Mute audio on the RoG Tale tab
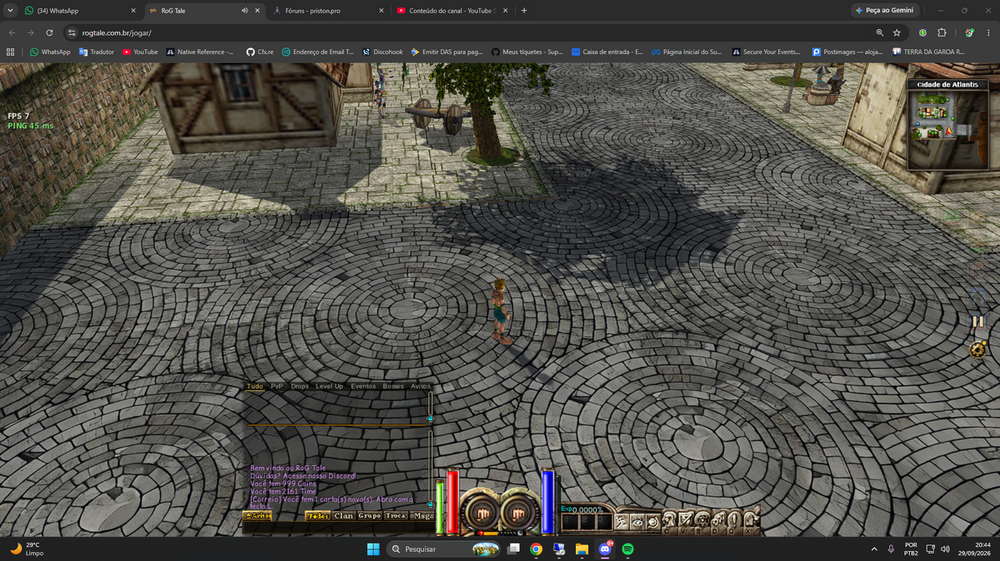Image resolution: width=1000 pixels, height=561 pixels. tap(244, 10)
